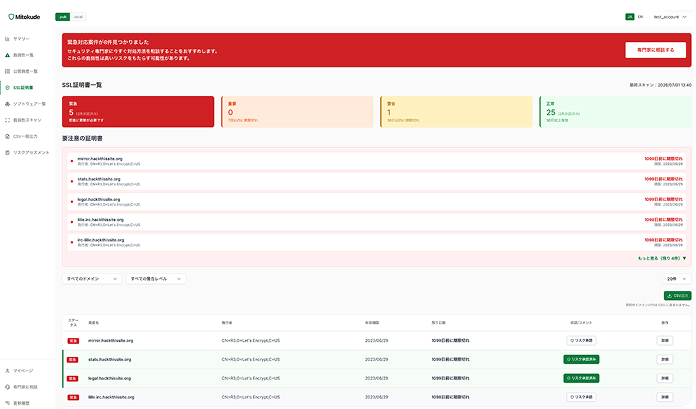Click irc-lille.hackthissite.org in the attention list
Image resolution: width=696 pixels, height=409 pixels.
point(101,240)
